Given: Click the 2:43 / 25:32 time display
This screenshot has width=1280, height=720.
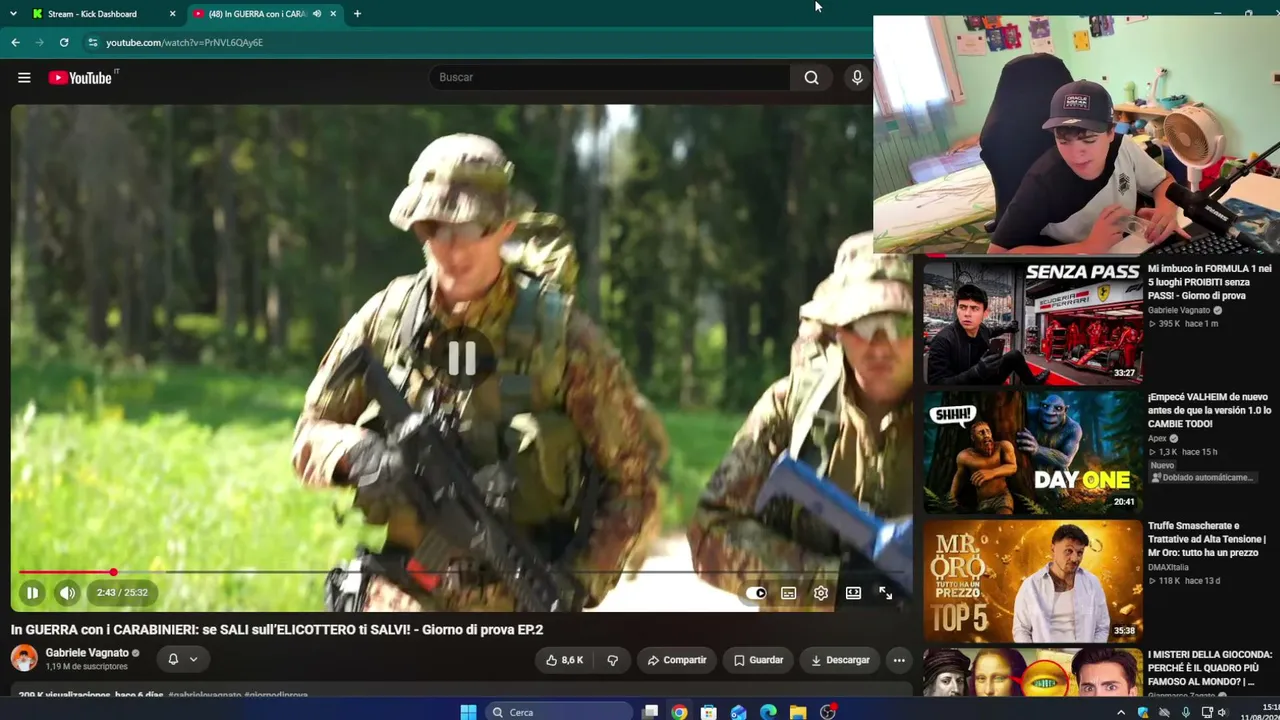Looking at the screenshot, I should (122, 593).
